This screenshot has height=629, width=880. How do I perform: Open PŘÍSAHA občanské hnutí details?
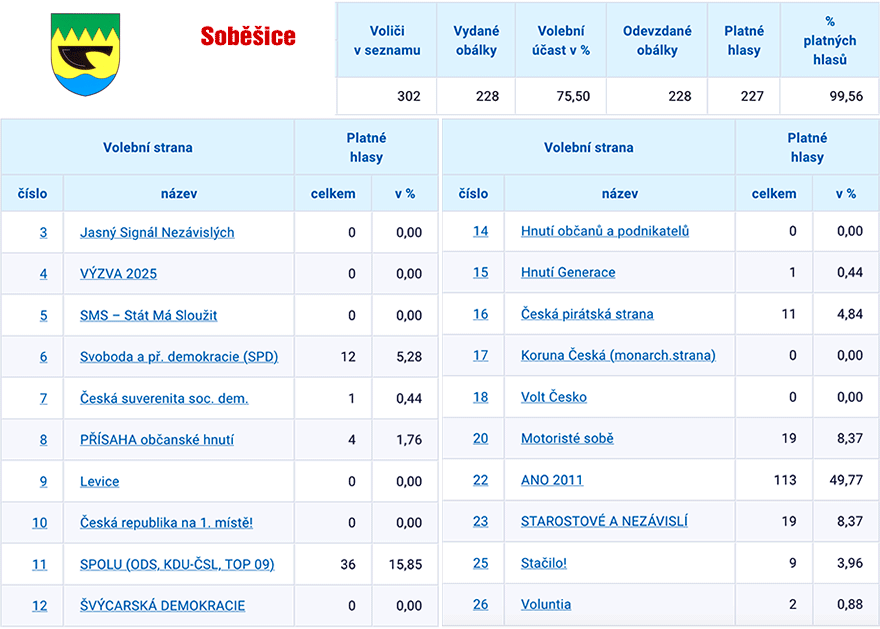coord(157,440)
